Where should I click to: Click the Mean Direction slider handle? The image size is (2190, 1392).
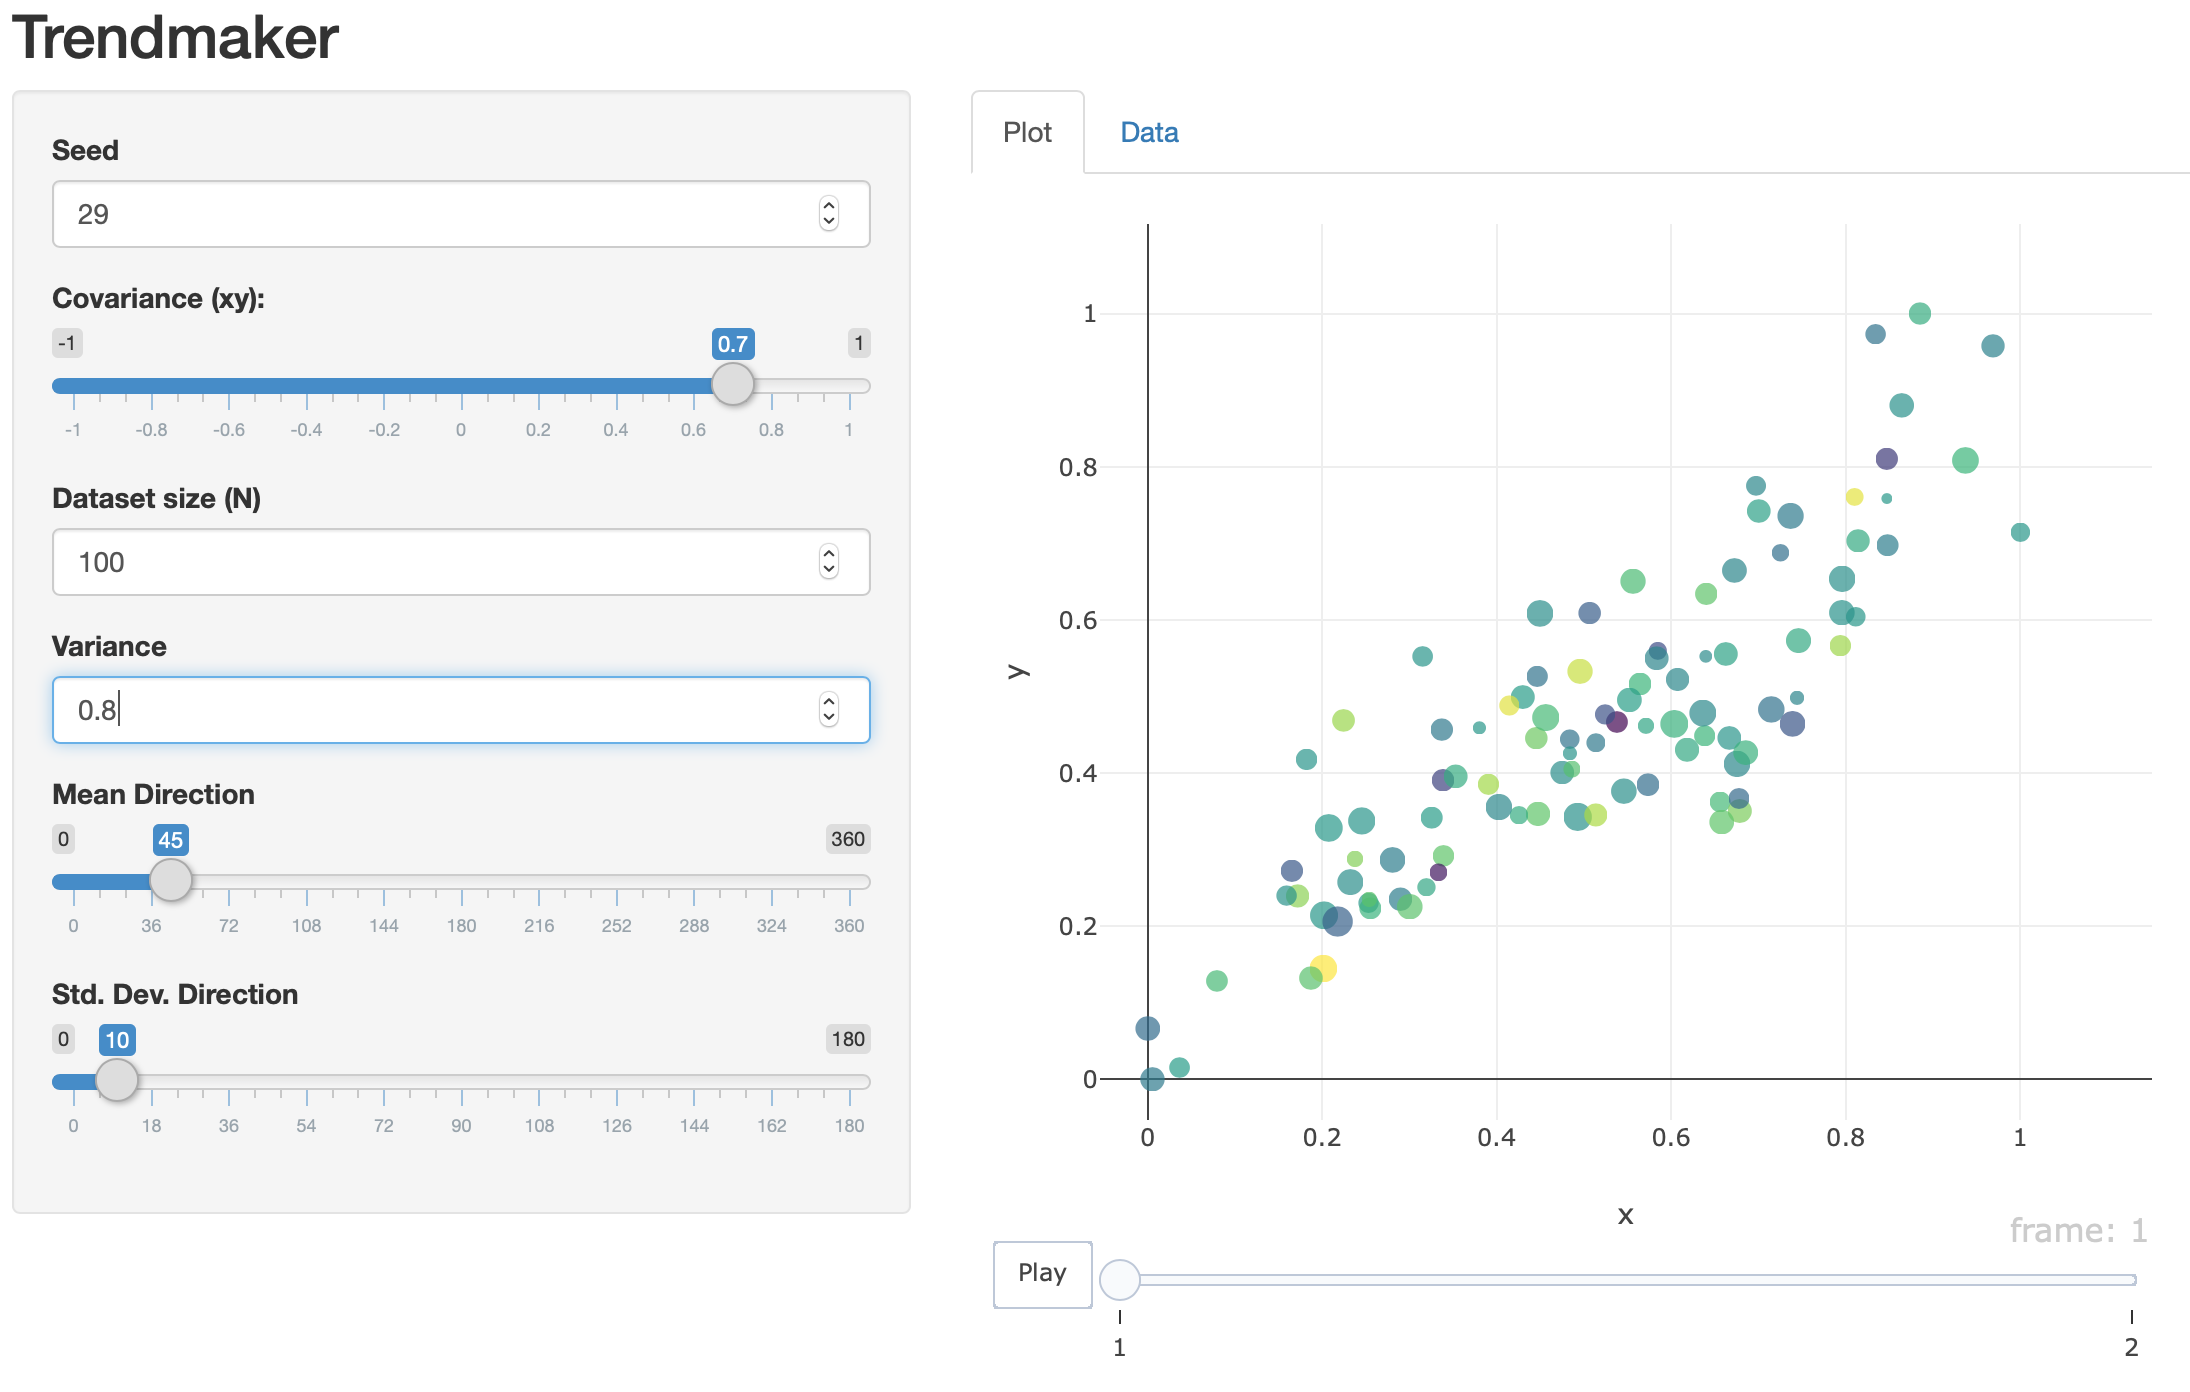point(171,881)
